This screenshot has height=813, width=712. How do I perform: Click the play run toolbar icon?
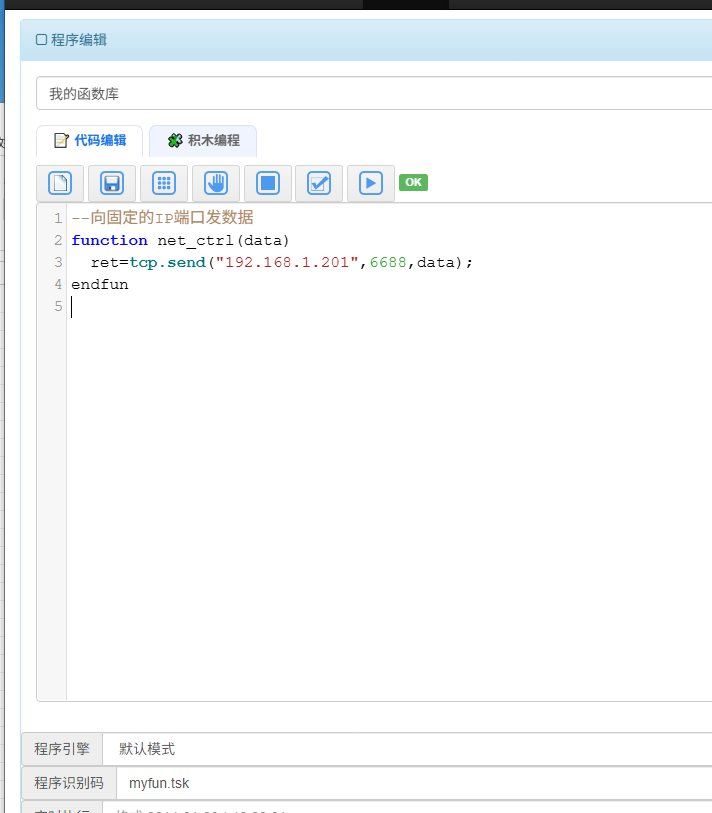tap(371, 183)
